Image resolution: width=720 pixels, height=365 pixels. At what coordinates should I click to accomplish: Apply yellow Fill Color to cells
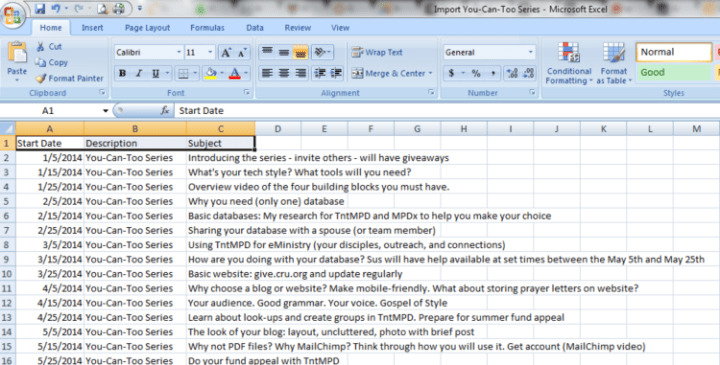211,73
